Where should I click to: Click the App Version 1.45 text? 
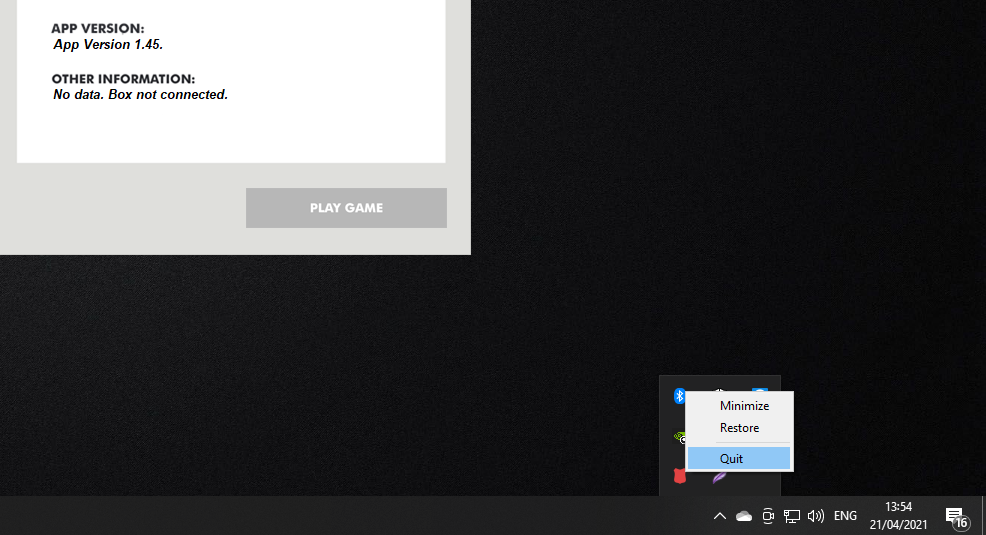pos(108,45)
